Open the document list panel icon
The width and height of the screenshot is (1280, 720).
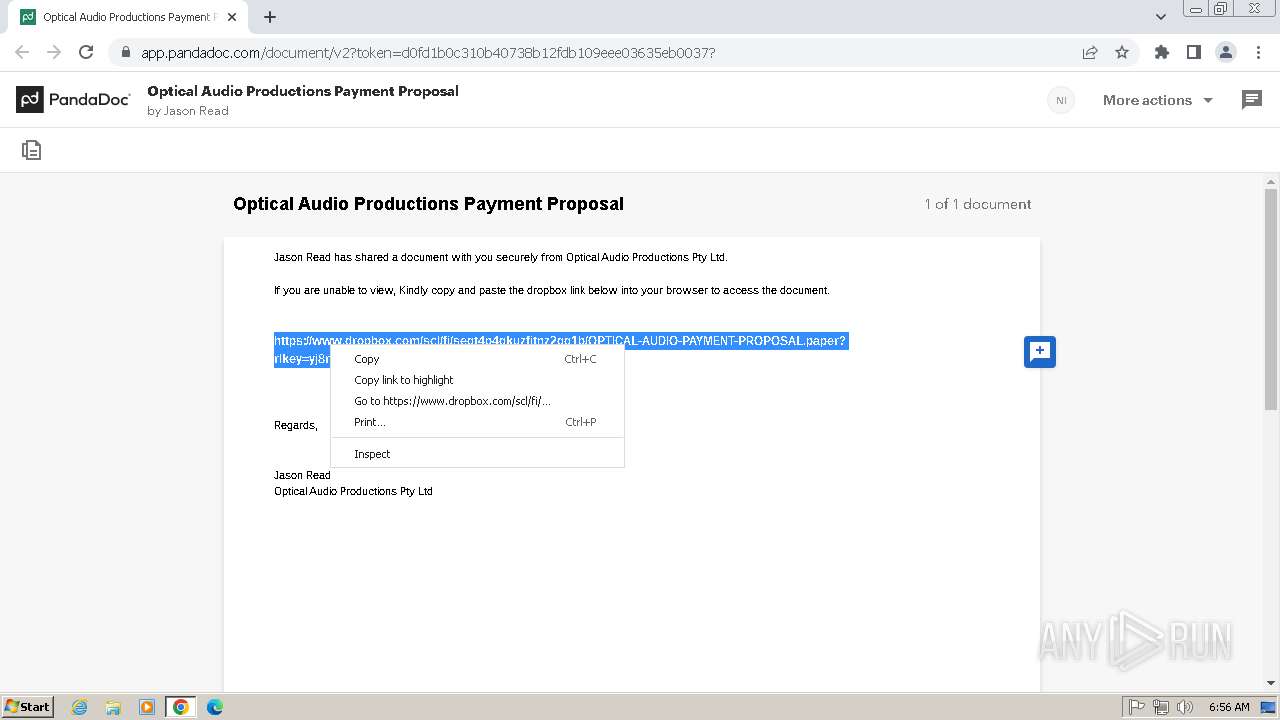[x=32, y=150]
